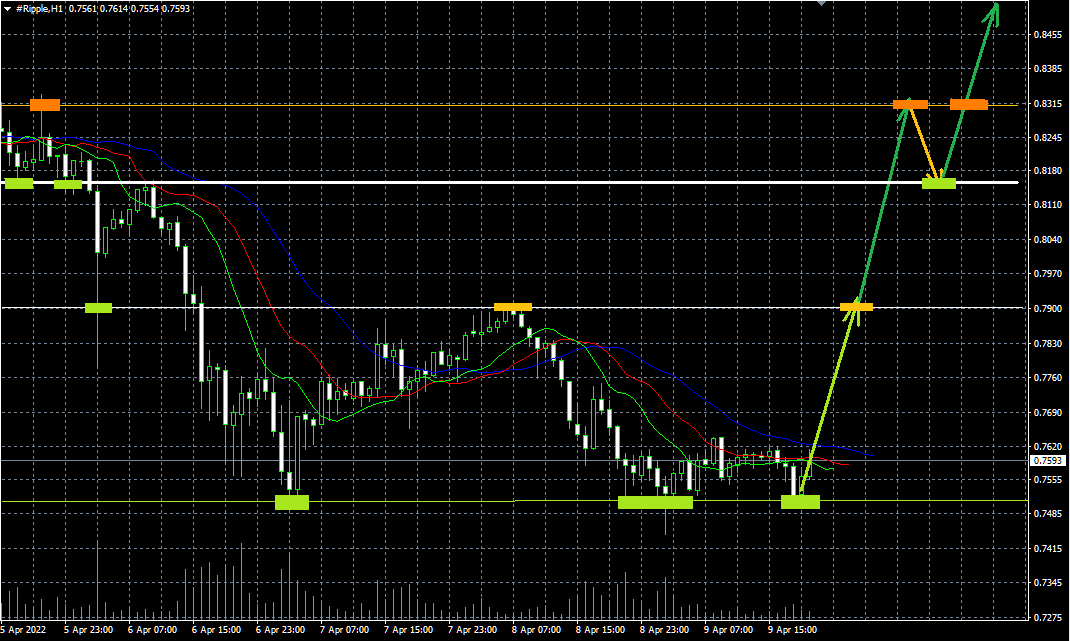
Task: Click the open price 0.7561 in chart header
Action: pos(82,9)
